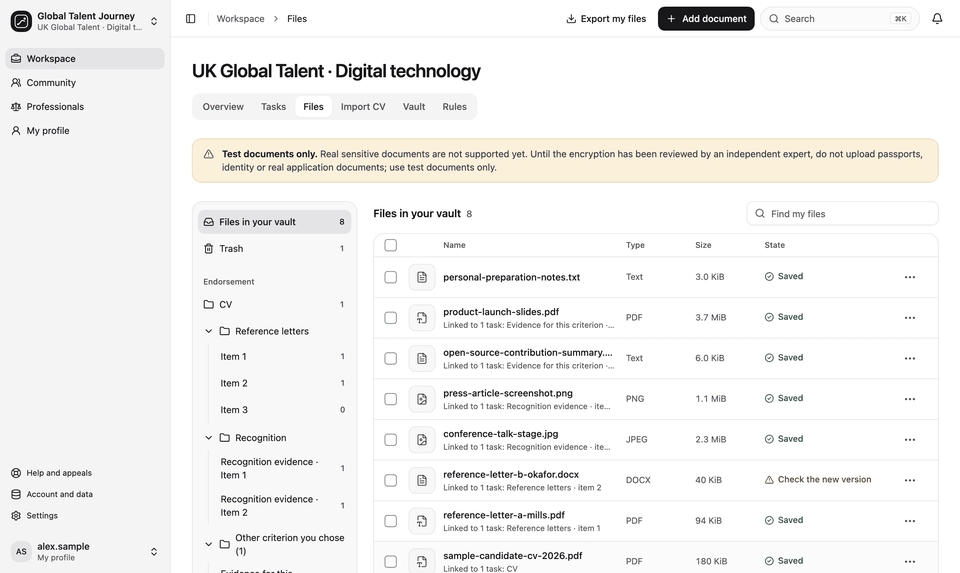The height and width of the screenshot is (573, 960).
Task: Open the Reference letters Item 2 folder
Action: pyautogui.click(x=282, y=383)
